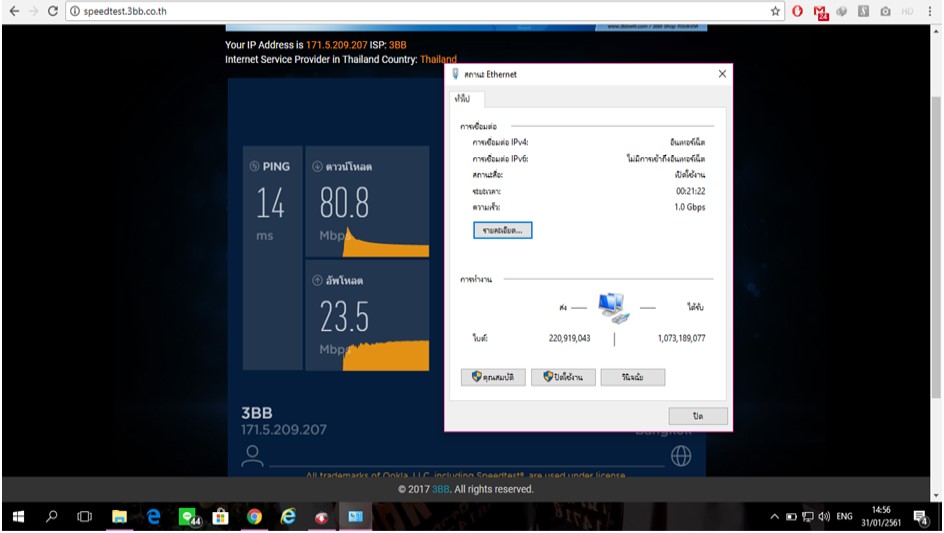Launch Microsoft Edge from taskbar
Image resolution: width=944 pixels, height=533 pixels.
tap(154, 517)
